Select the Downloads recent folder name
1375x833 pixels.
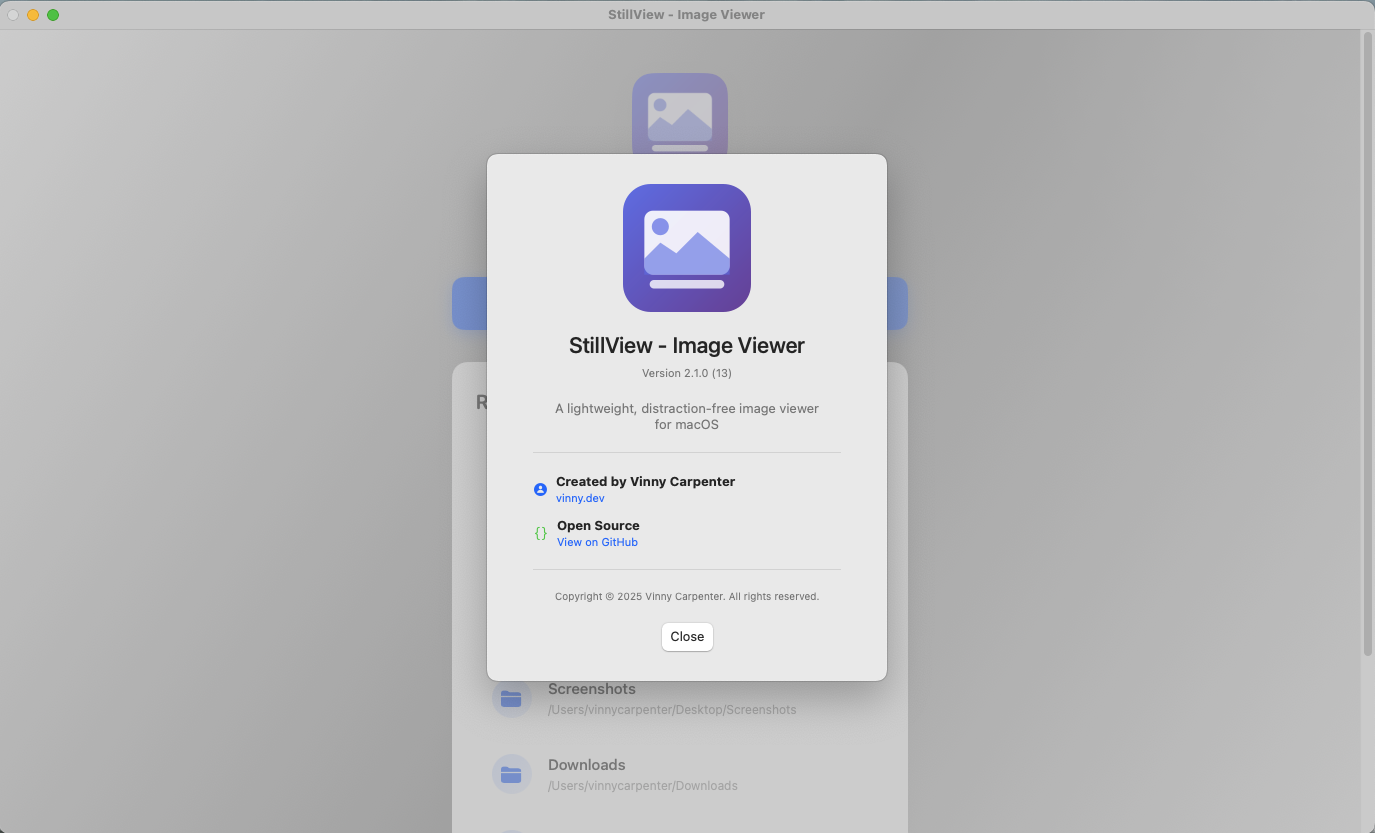click(x=586, y=765)
